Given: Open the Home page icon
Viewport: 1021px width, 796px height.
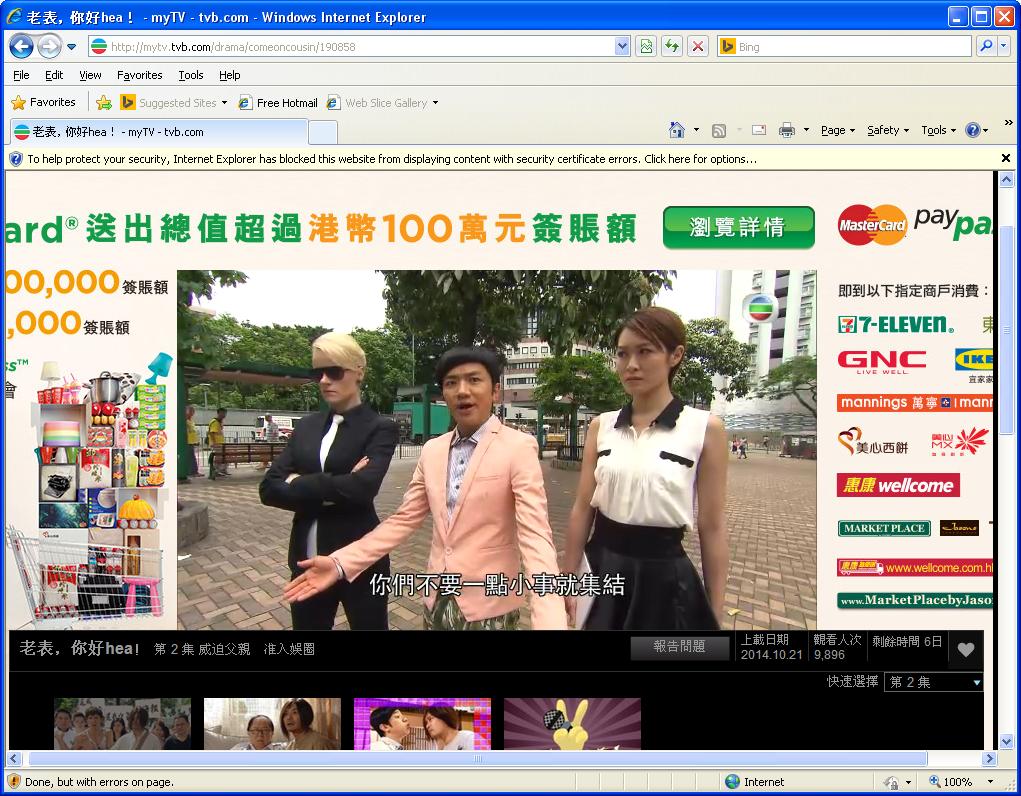Looking at the screenshot, I should tap(677, 130).
